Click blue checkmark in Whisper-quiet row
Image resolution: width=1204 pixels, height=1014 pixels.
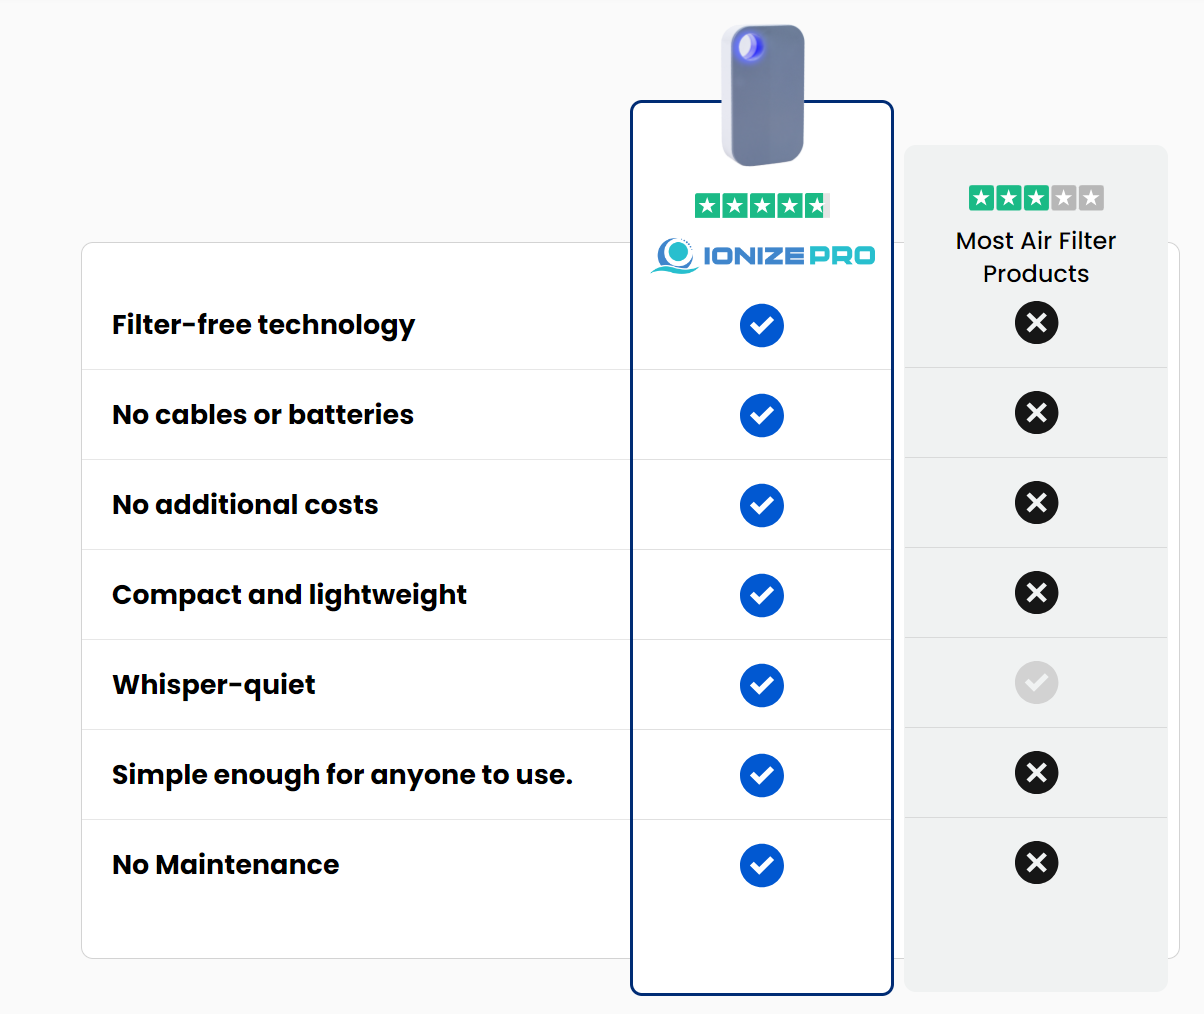tap(762, 686)
